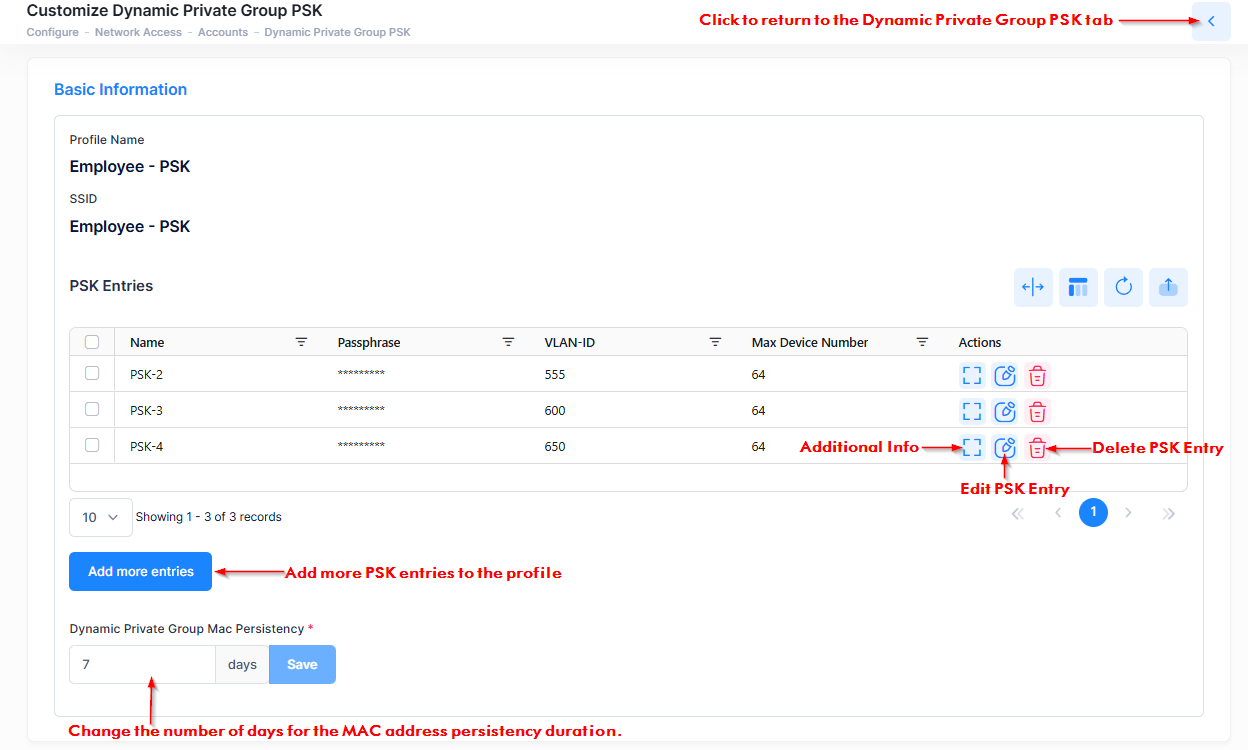Click the Add more entries button

[x=140, y=572]
